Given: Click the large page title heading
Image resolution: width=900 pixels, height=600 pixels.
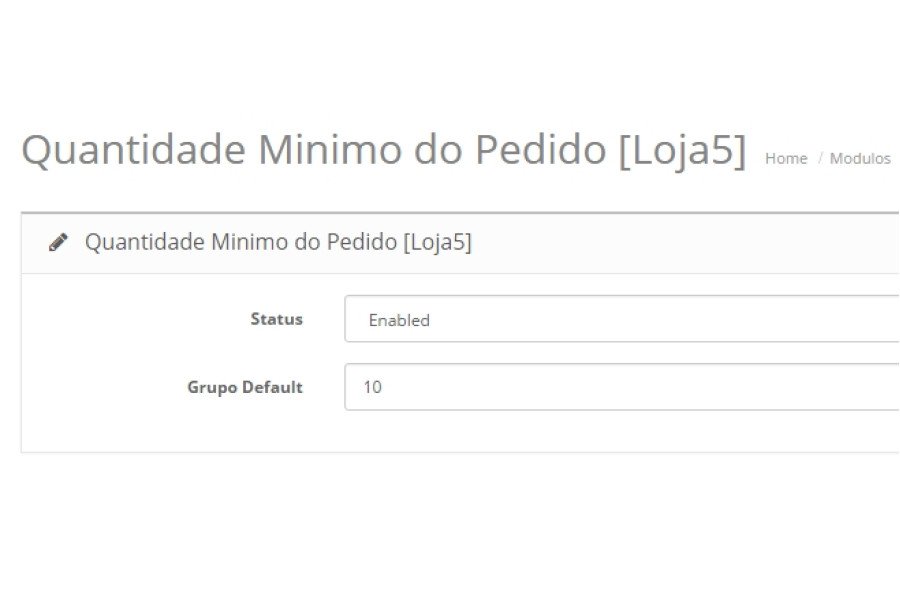Looking at the screenshot, I should (383, 150).
